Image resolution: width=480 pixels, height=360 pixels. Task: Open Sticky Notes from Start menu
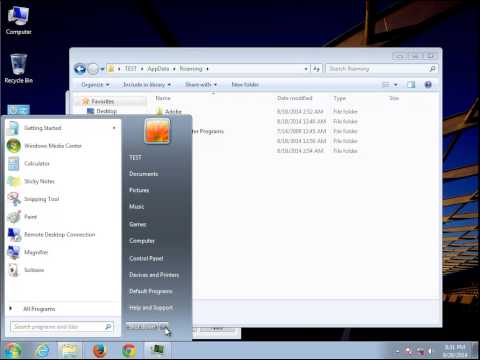click(x=62, y=181)
